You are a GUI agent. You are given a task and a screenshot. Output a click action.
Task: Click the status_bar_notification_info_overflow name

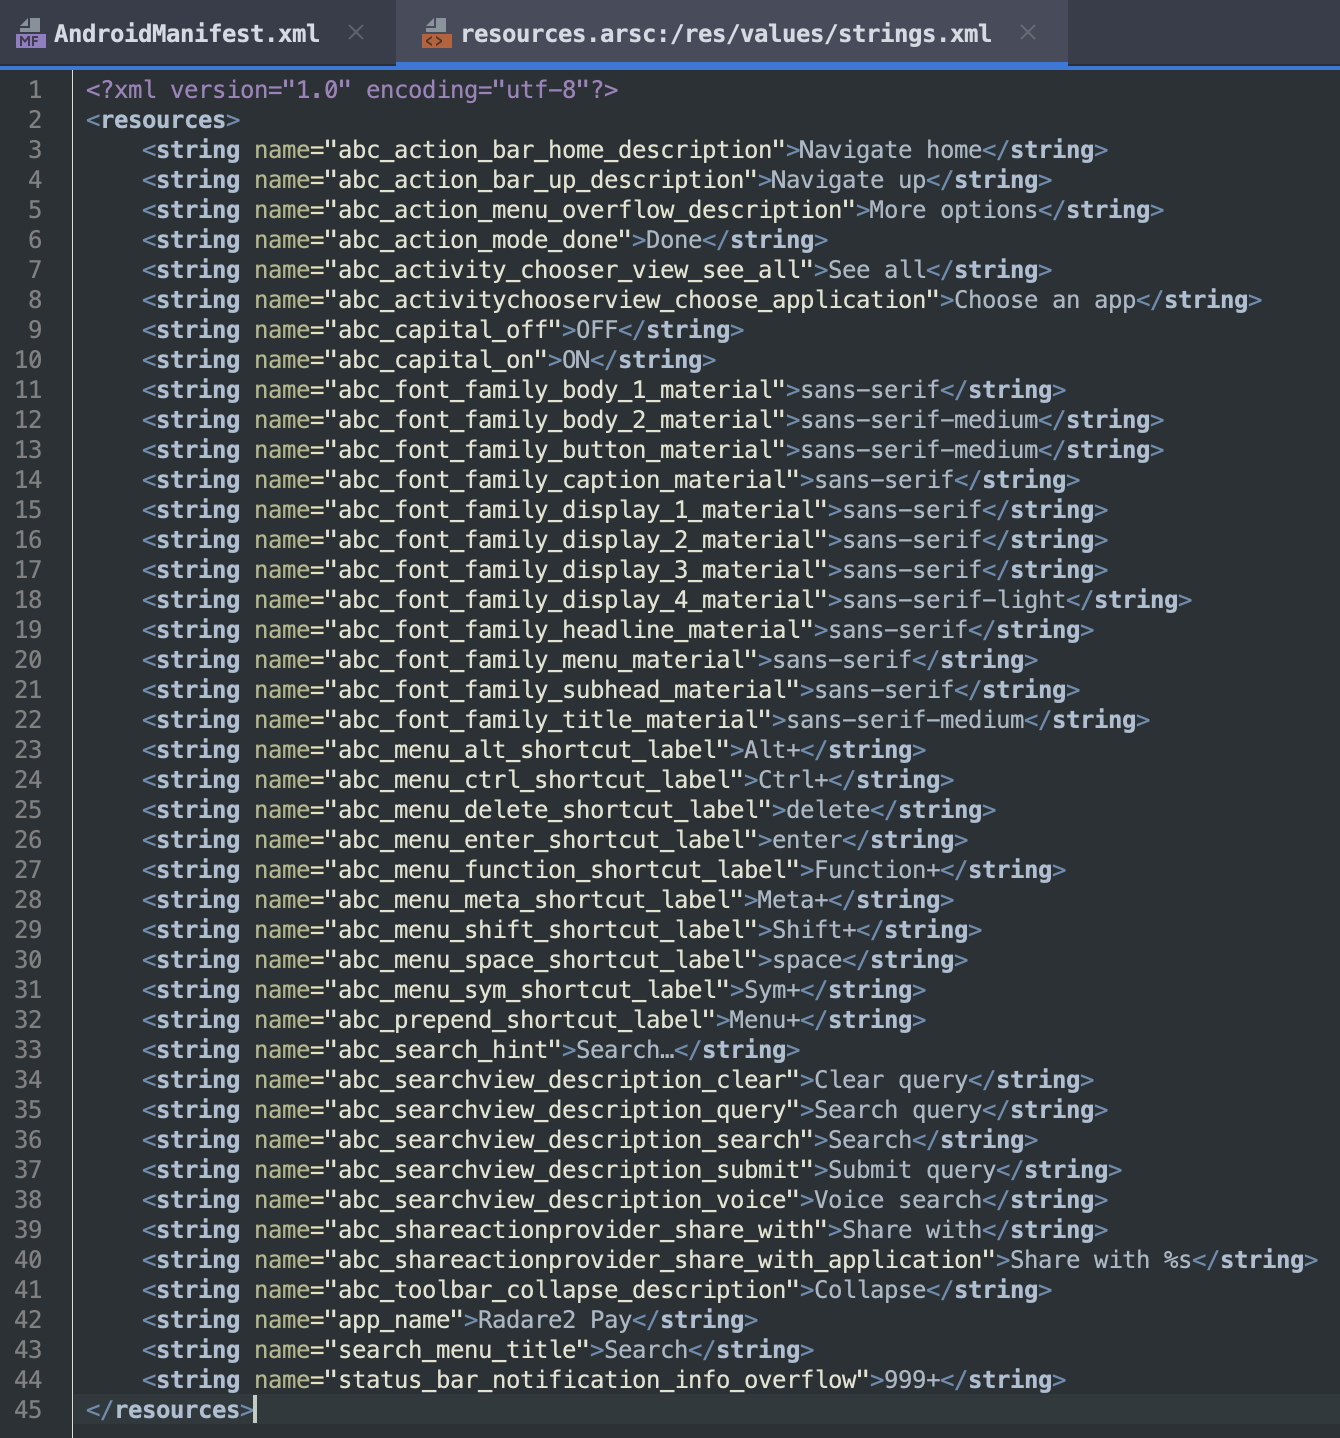click(597, 1380)
